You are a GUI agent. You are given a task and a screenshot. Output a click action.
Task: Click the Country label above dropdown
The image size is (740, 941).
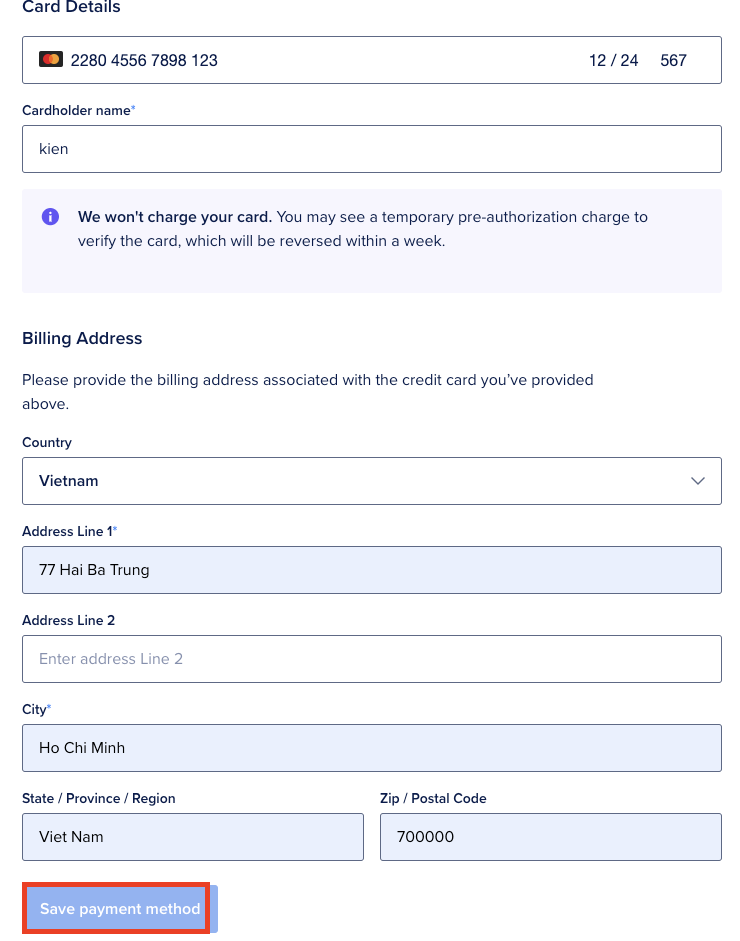tap(47, 443)
